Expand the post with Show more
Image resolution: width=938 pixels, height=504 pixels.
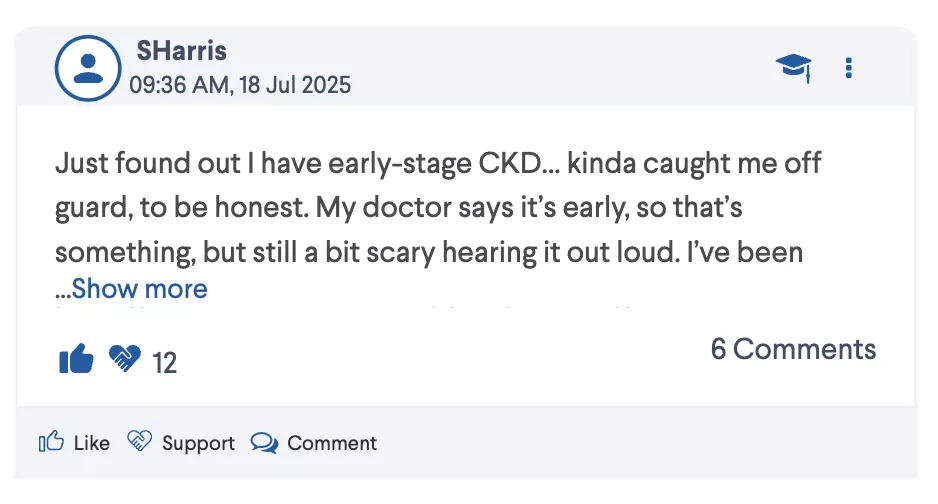pyautogui.click(x=139, y=289)
